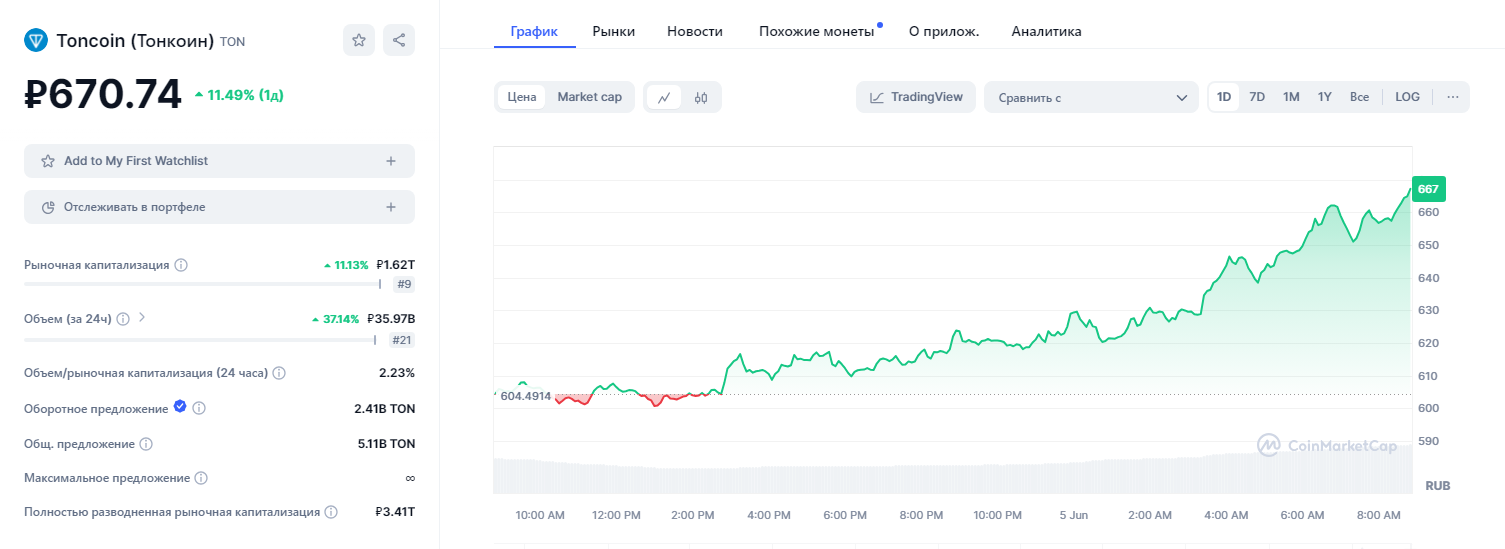The image size is (1505, 549).
Task: Click info icon beside Рыночная капитализация
Action: coord(181,266)
